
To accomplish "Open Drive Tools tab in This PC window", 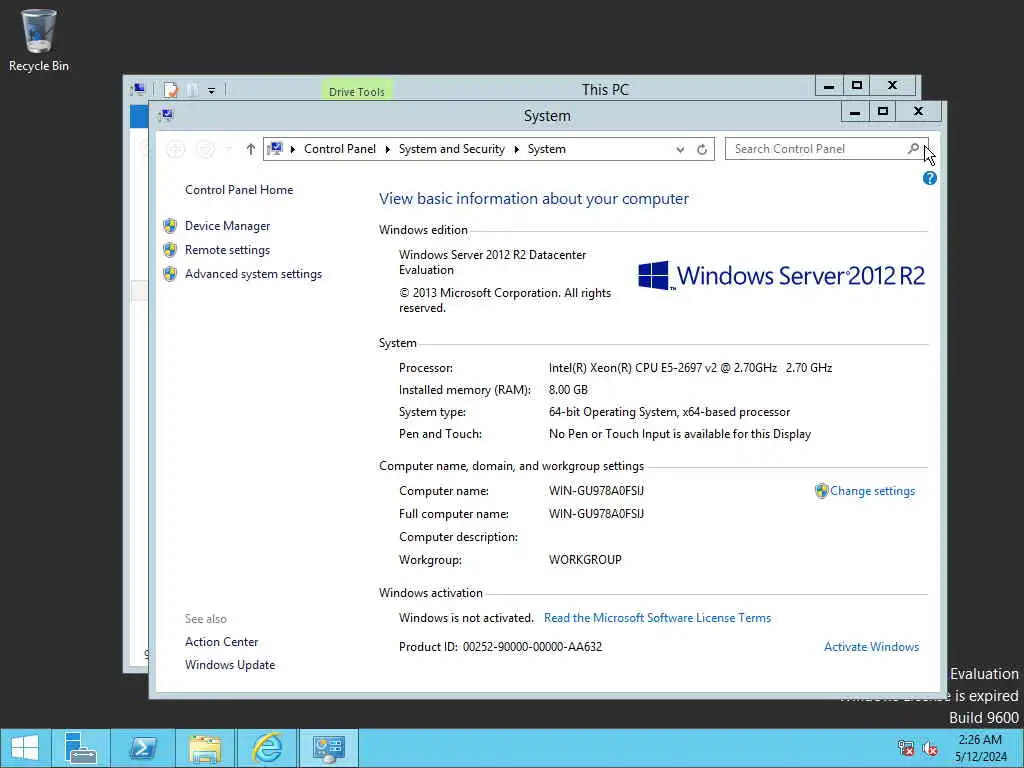I will click(x=357, y=91).
